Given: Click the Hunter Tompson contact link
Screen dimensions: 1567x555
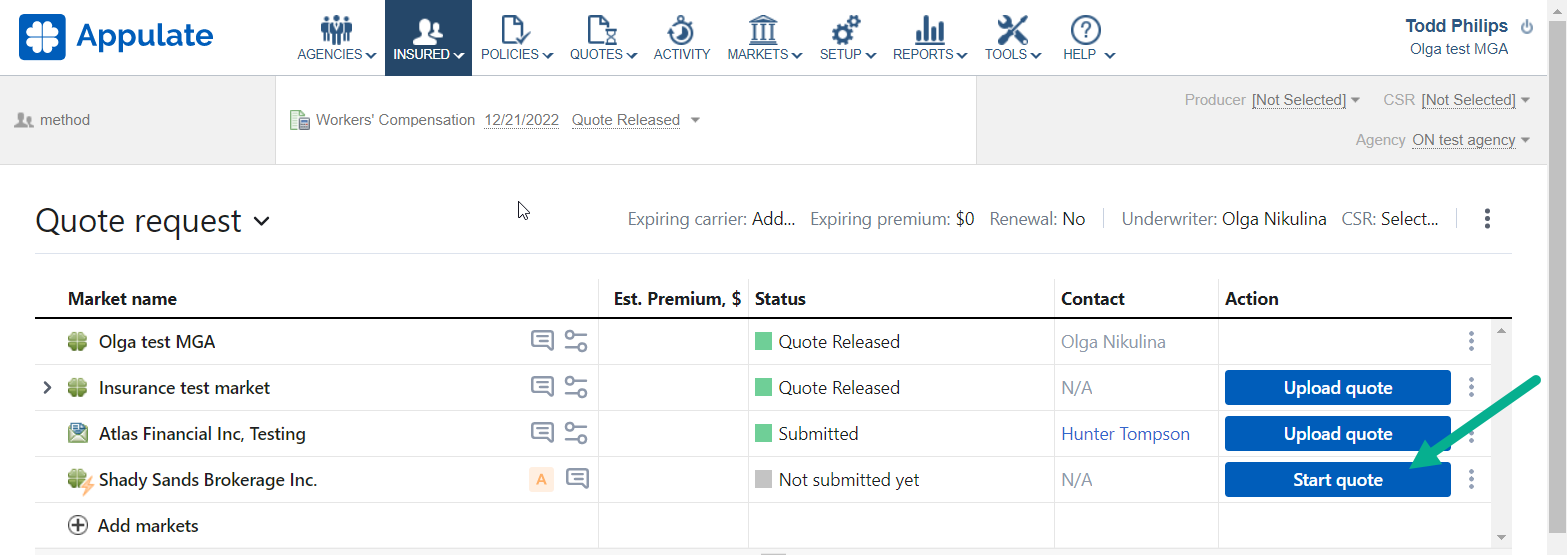Looking at the screenshot, I should pos(1125,434).
